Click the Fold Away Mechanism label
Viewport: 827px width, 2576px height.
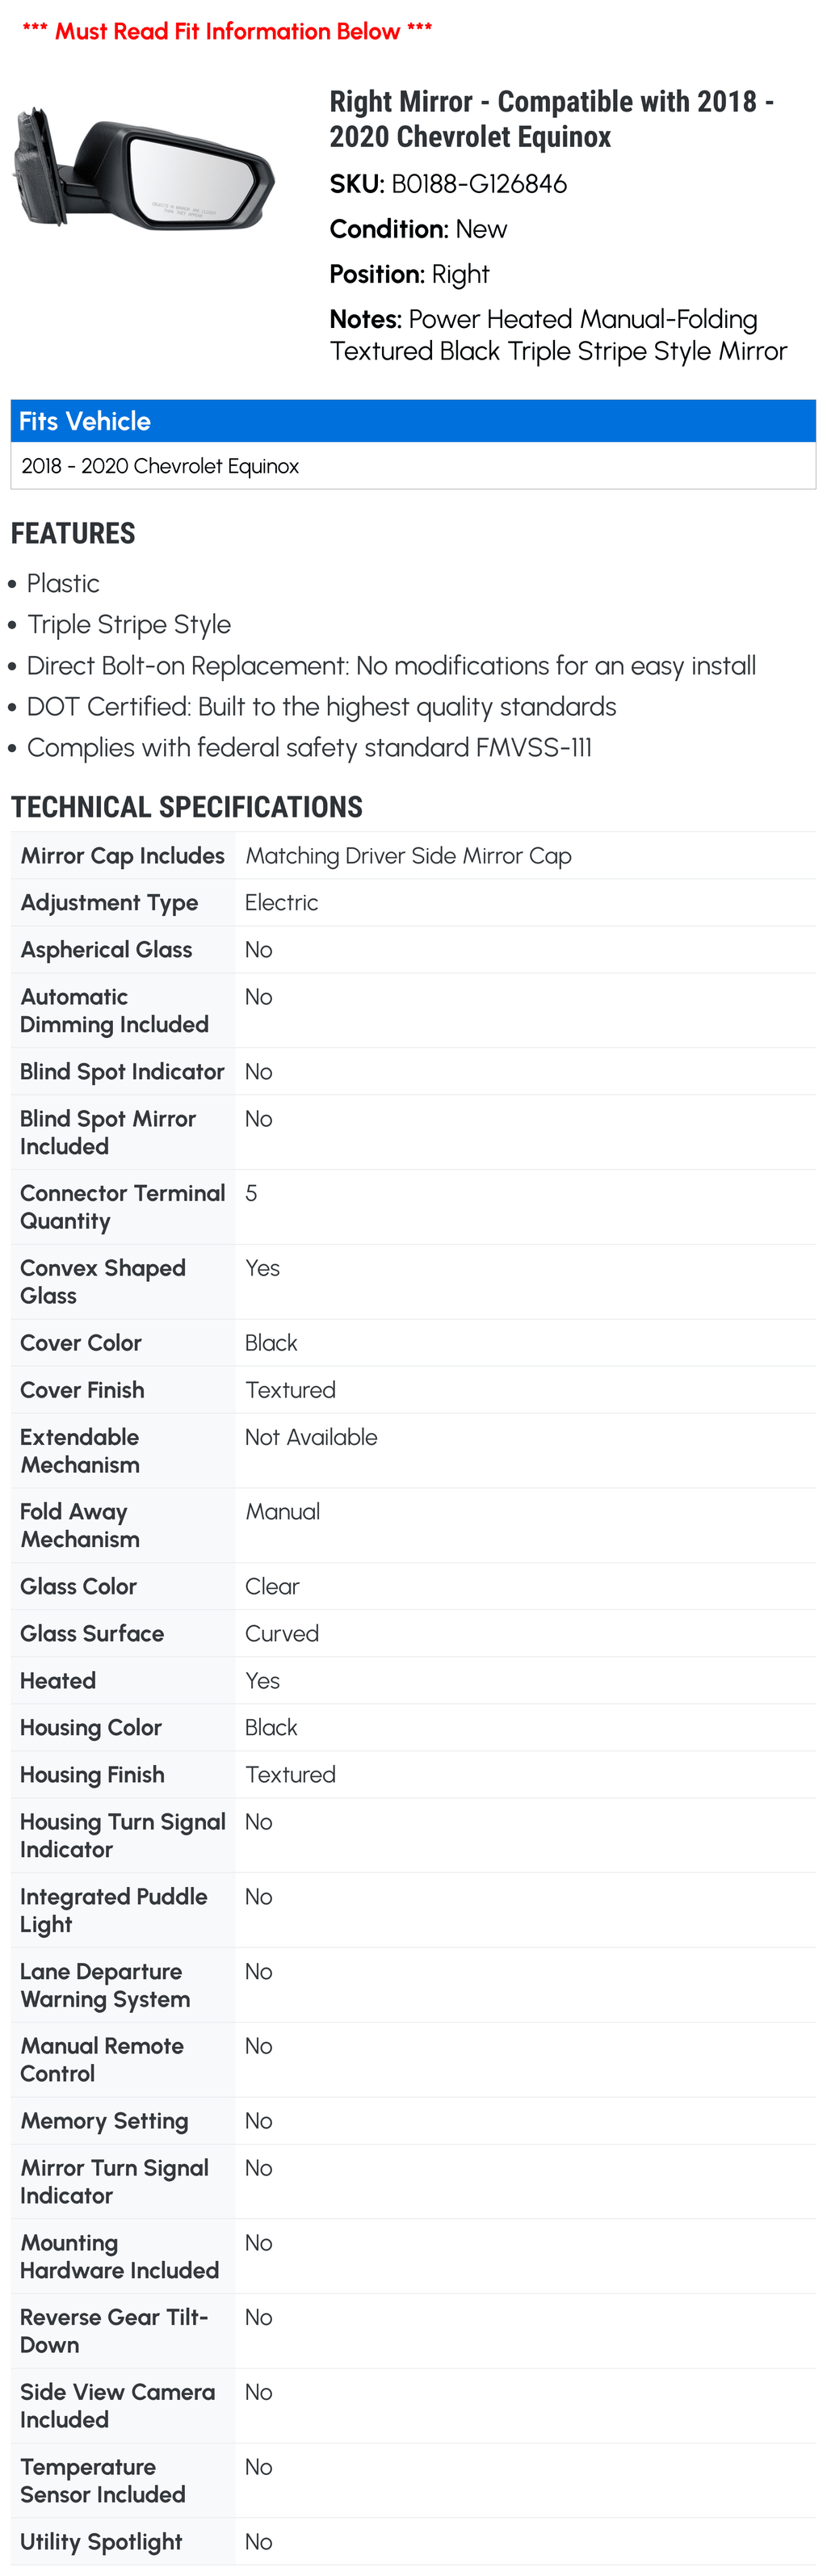point(79,1525)
